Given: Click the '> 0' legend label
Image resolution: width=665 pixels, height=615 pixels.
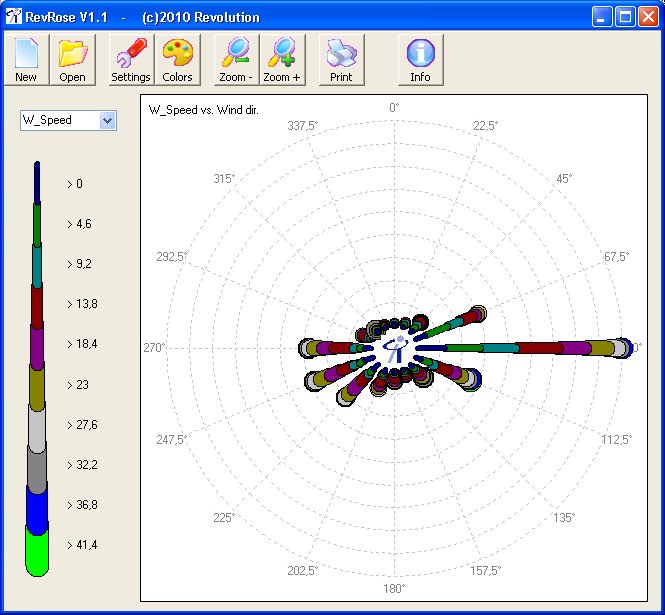Looking at the screenshot, I should tap(75, 184).
